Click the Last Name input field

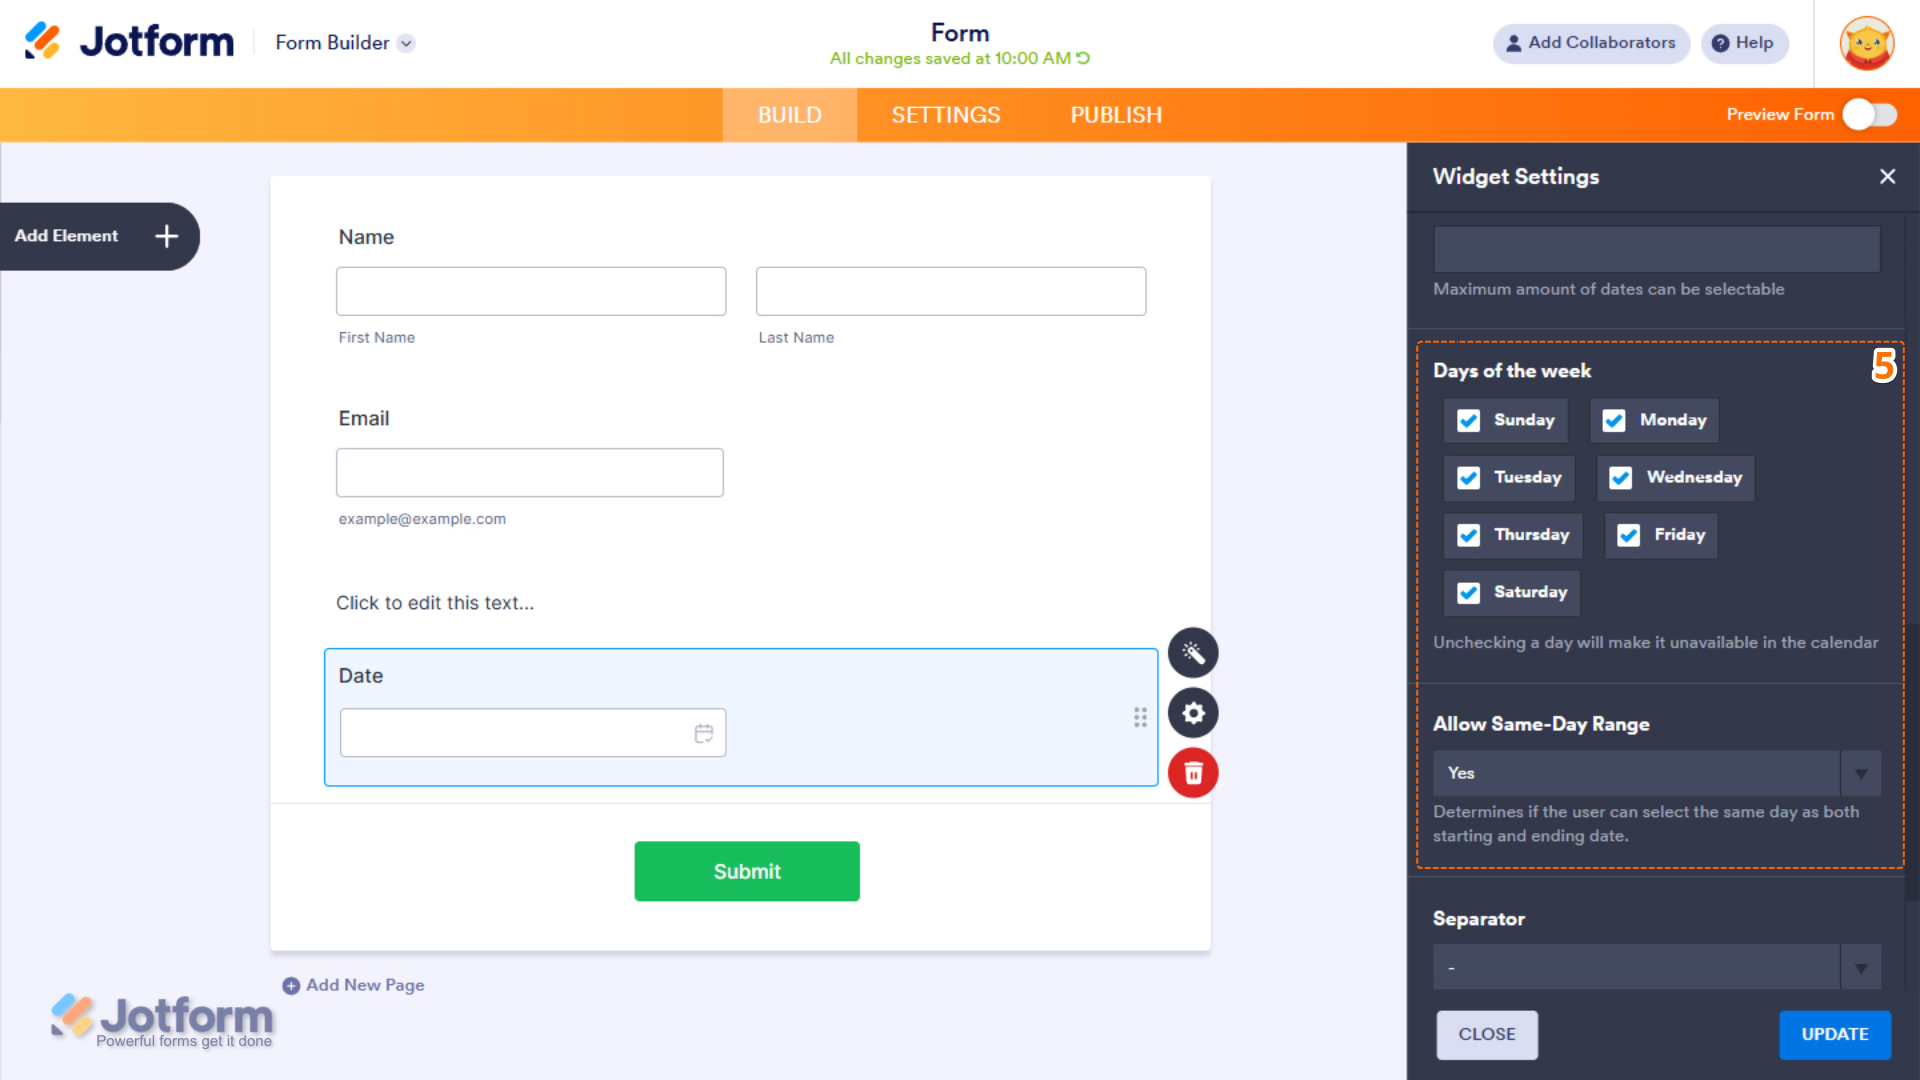pos(951,291)
